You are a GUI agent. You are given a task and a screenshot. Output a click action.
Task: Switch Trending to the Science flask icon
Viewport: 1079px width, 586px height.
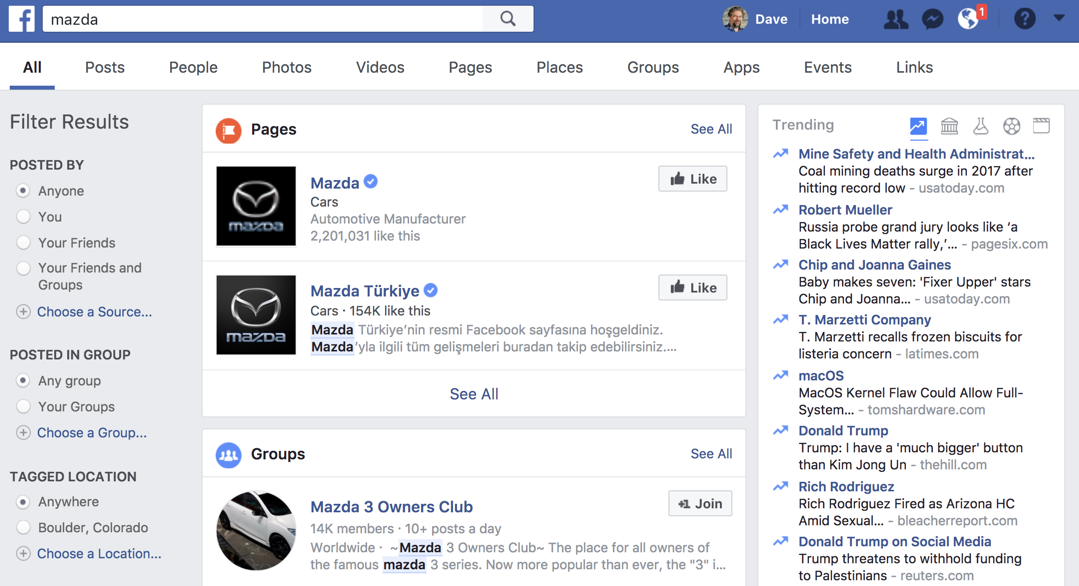980,126
